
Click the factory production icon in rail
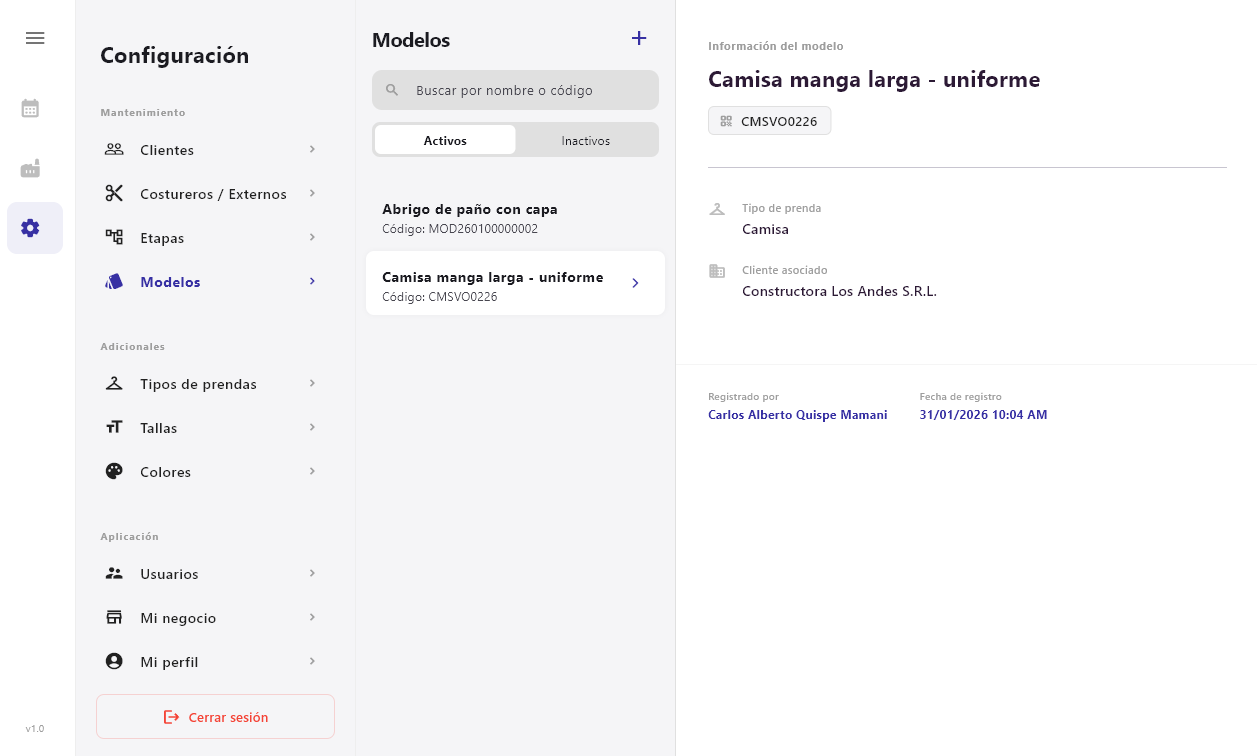31,168
